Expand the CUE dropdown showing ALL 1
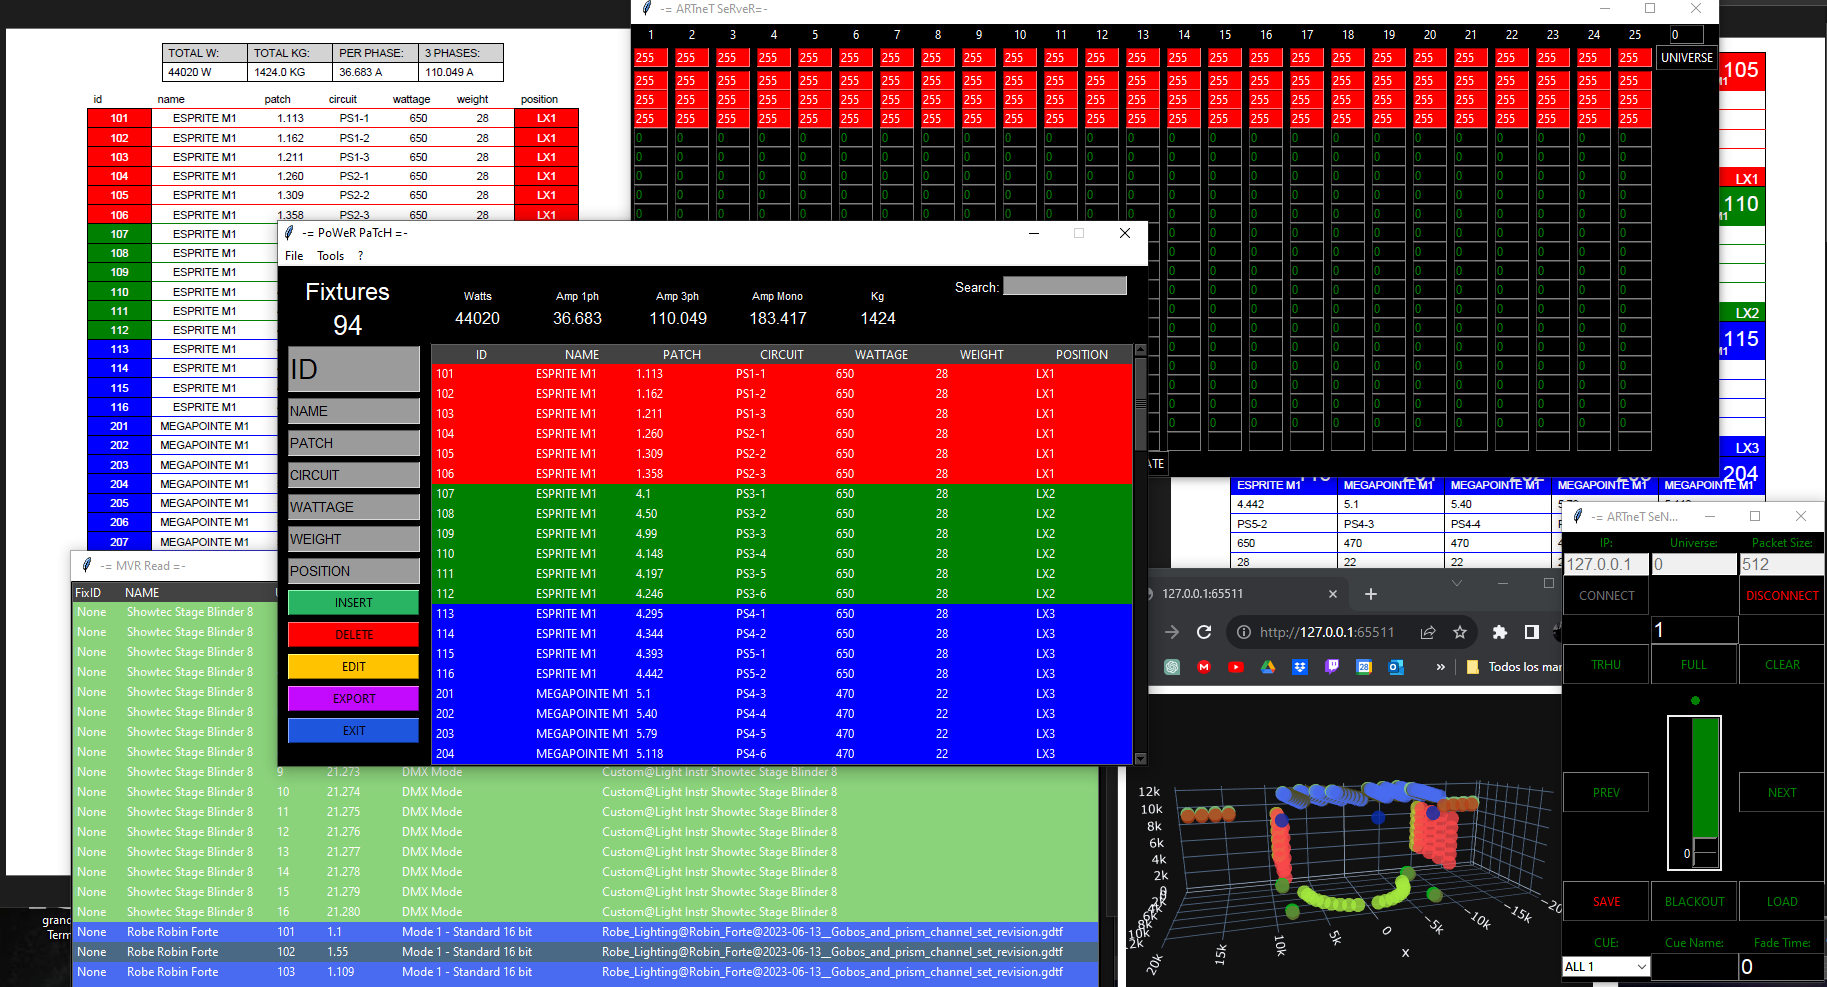This screenshot has width=1827, height=987. 1641,967
